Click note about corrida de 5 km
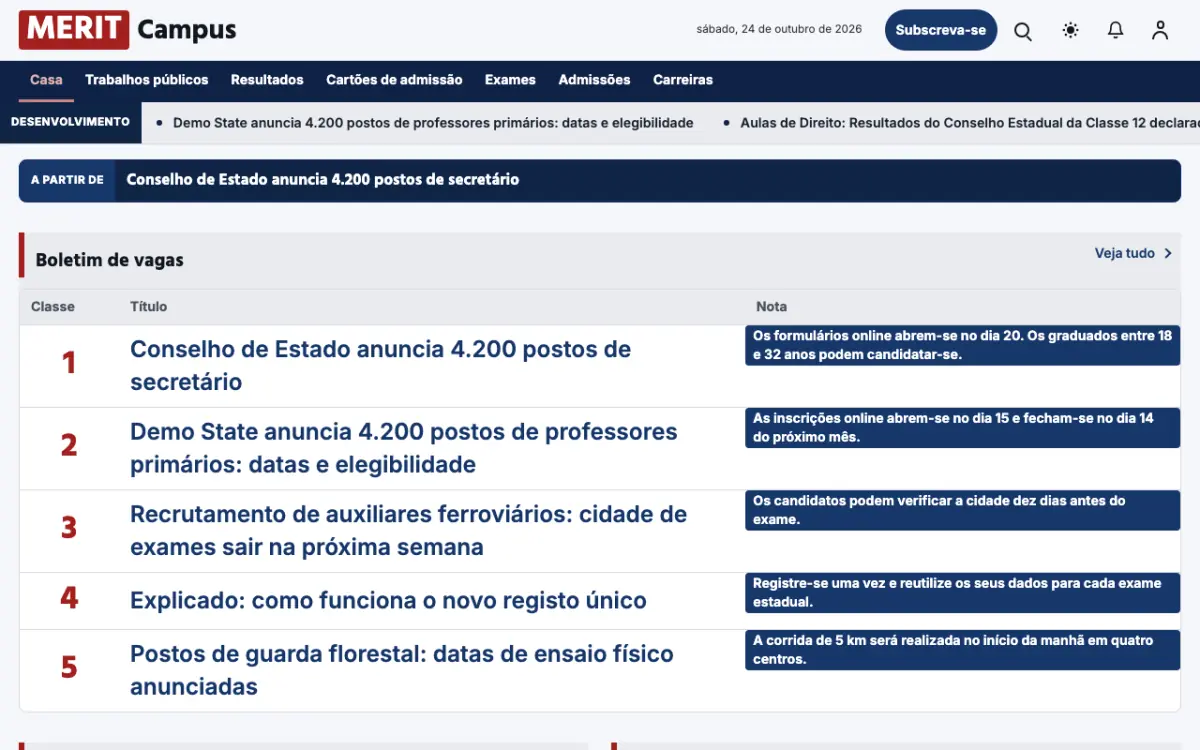Viewport: 1200px width, 750px height. [x=962, y=650]
